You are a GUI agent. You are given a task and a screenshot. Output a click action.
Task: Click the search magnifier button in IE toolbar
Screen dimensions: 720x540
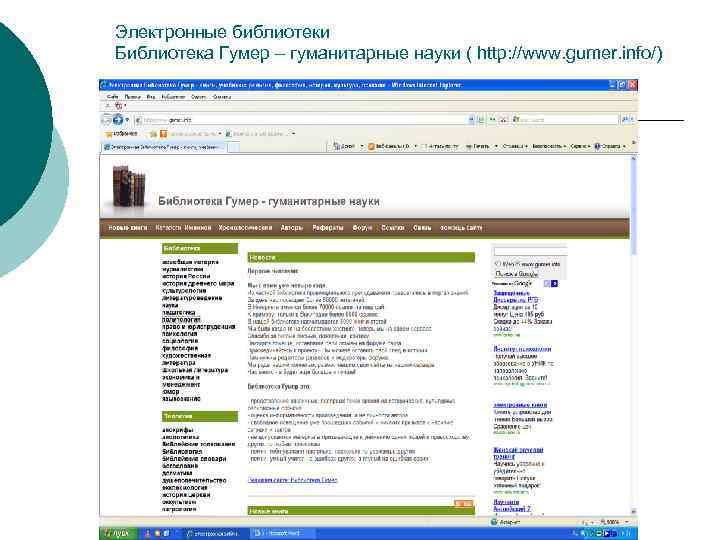[624, 120]
